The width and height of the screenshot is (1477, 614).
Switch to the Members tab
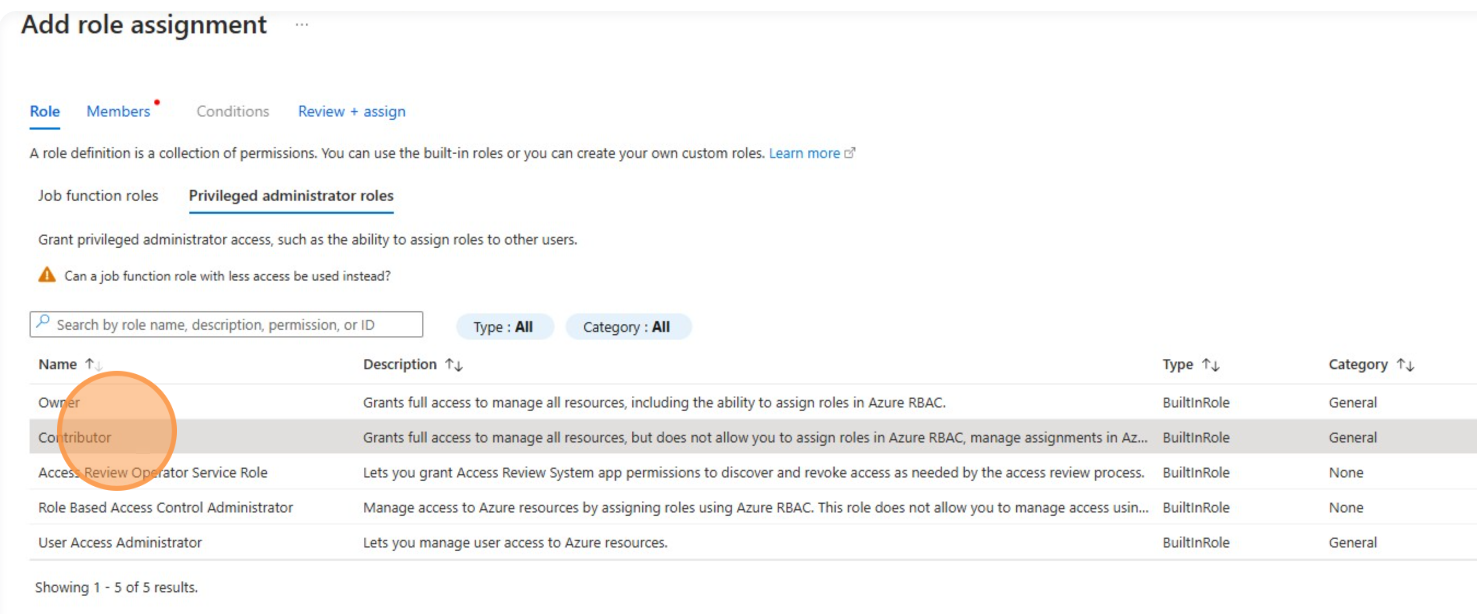tap(118, 111)
